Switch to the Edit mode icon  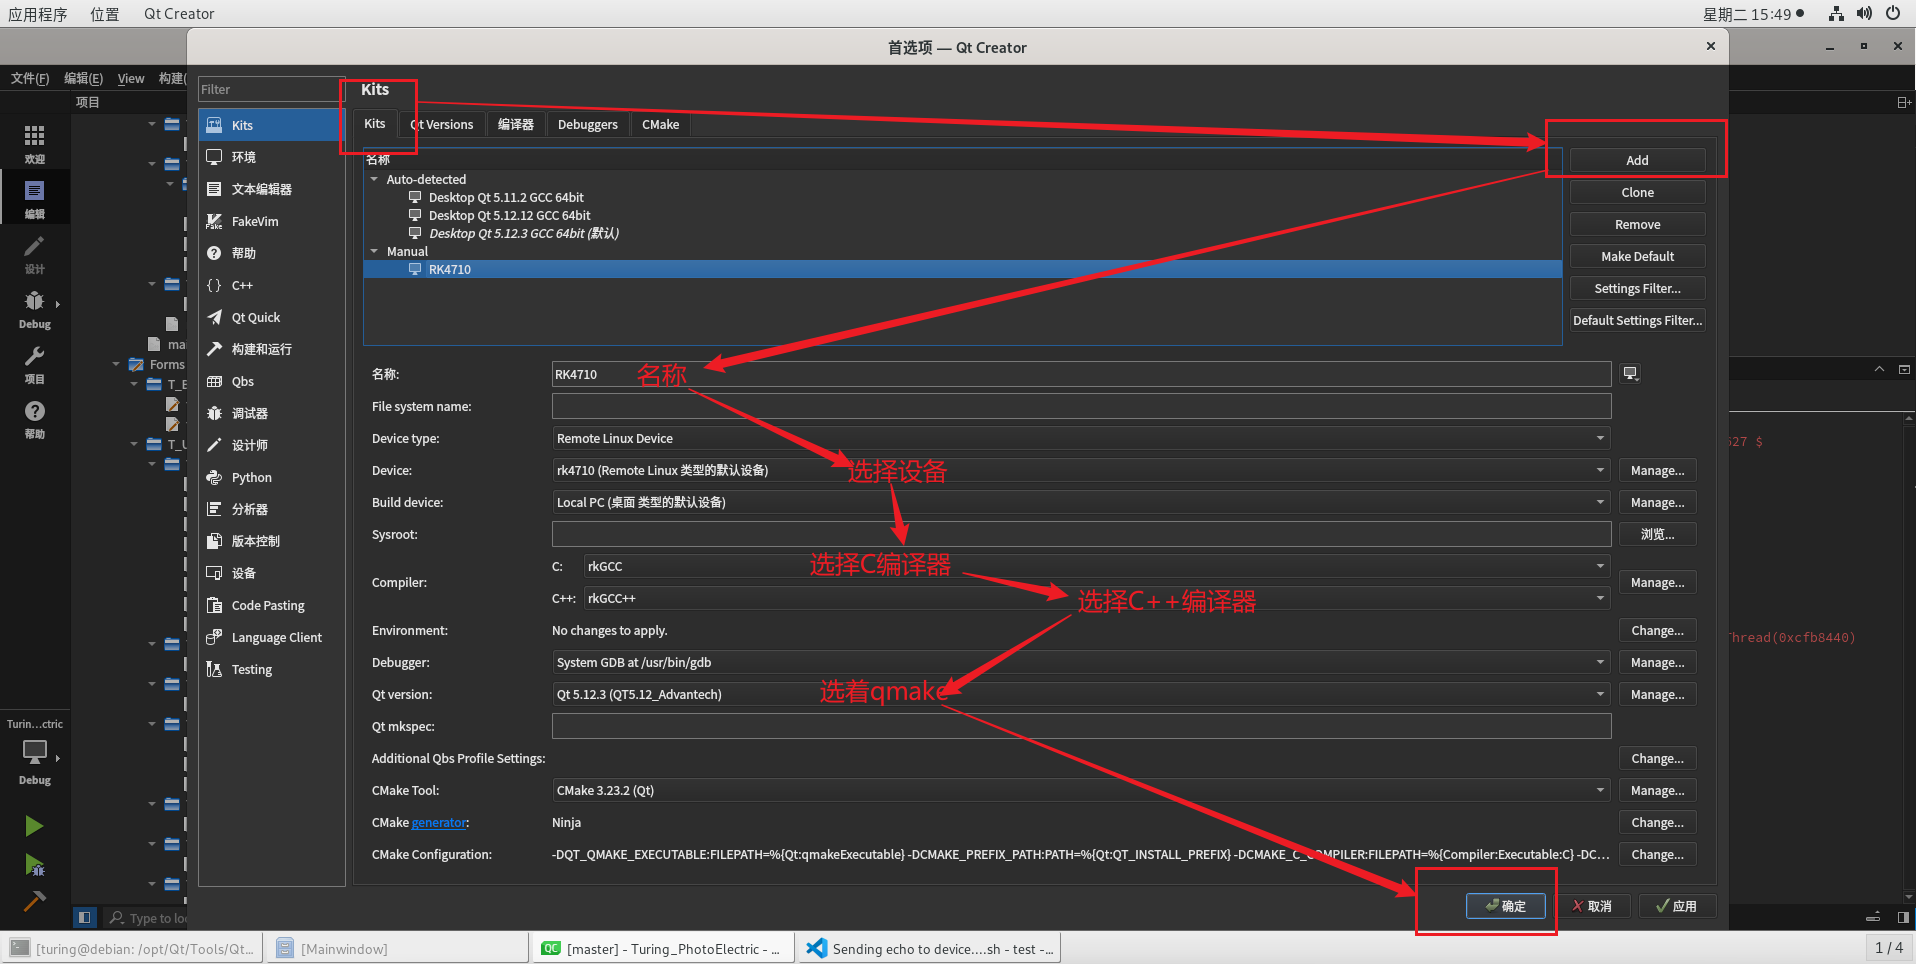(x=34, y=198)
